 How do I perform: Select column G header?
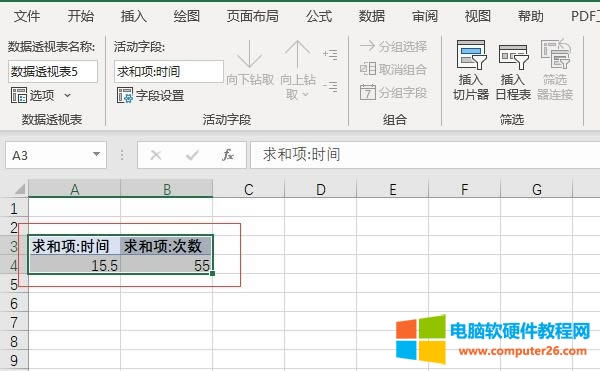click(x=536, y=189)
